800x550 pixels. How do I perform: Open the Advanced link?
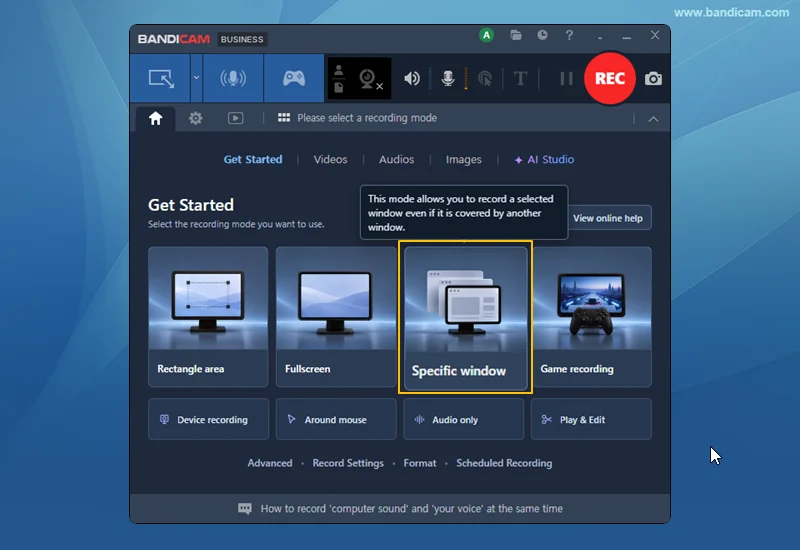tap(270, 463)
